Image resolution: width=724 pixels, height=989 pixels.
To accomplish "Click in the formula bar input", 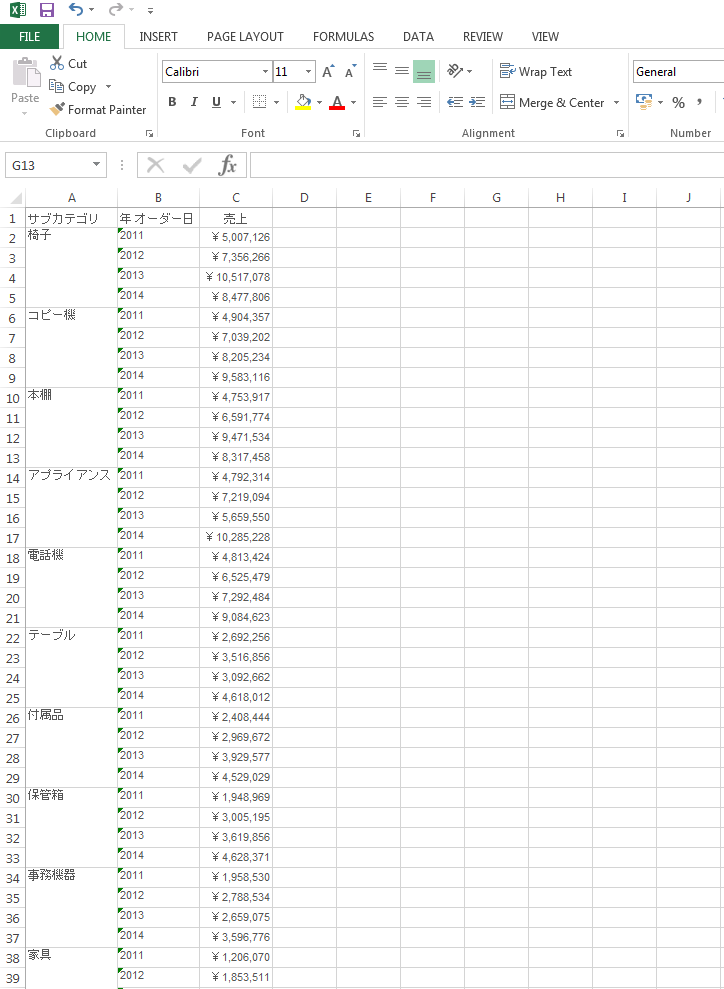I will (486, 165).
